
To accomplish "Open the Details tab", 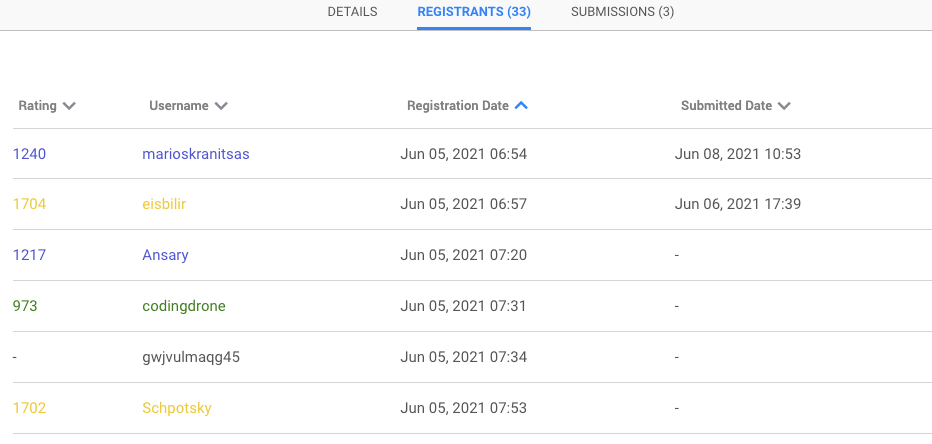I will (x=352, y=12).
